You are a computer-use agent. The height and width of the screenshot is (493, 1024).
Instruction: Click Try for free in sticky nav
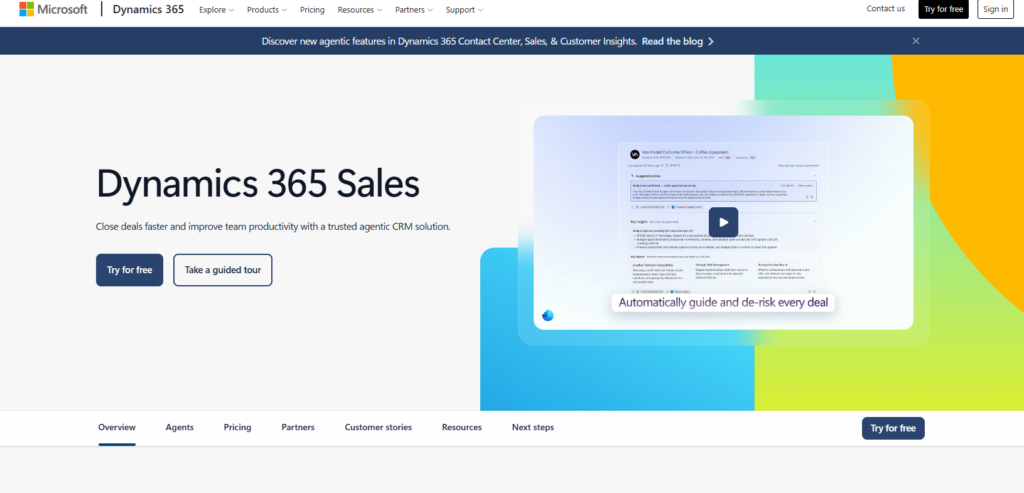[x=893, y=428]
